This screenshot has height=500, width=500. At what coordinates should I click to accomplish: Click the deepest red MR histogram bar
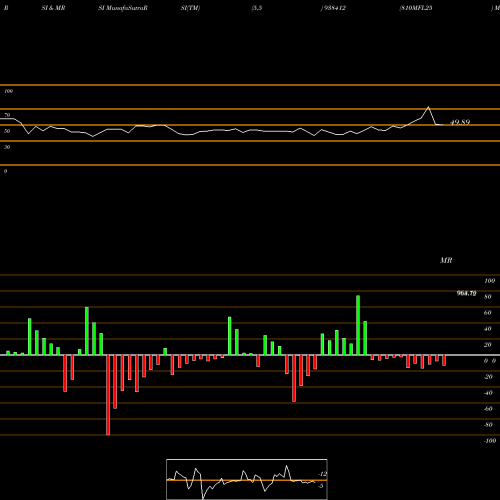pos(108,395)
